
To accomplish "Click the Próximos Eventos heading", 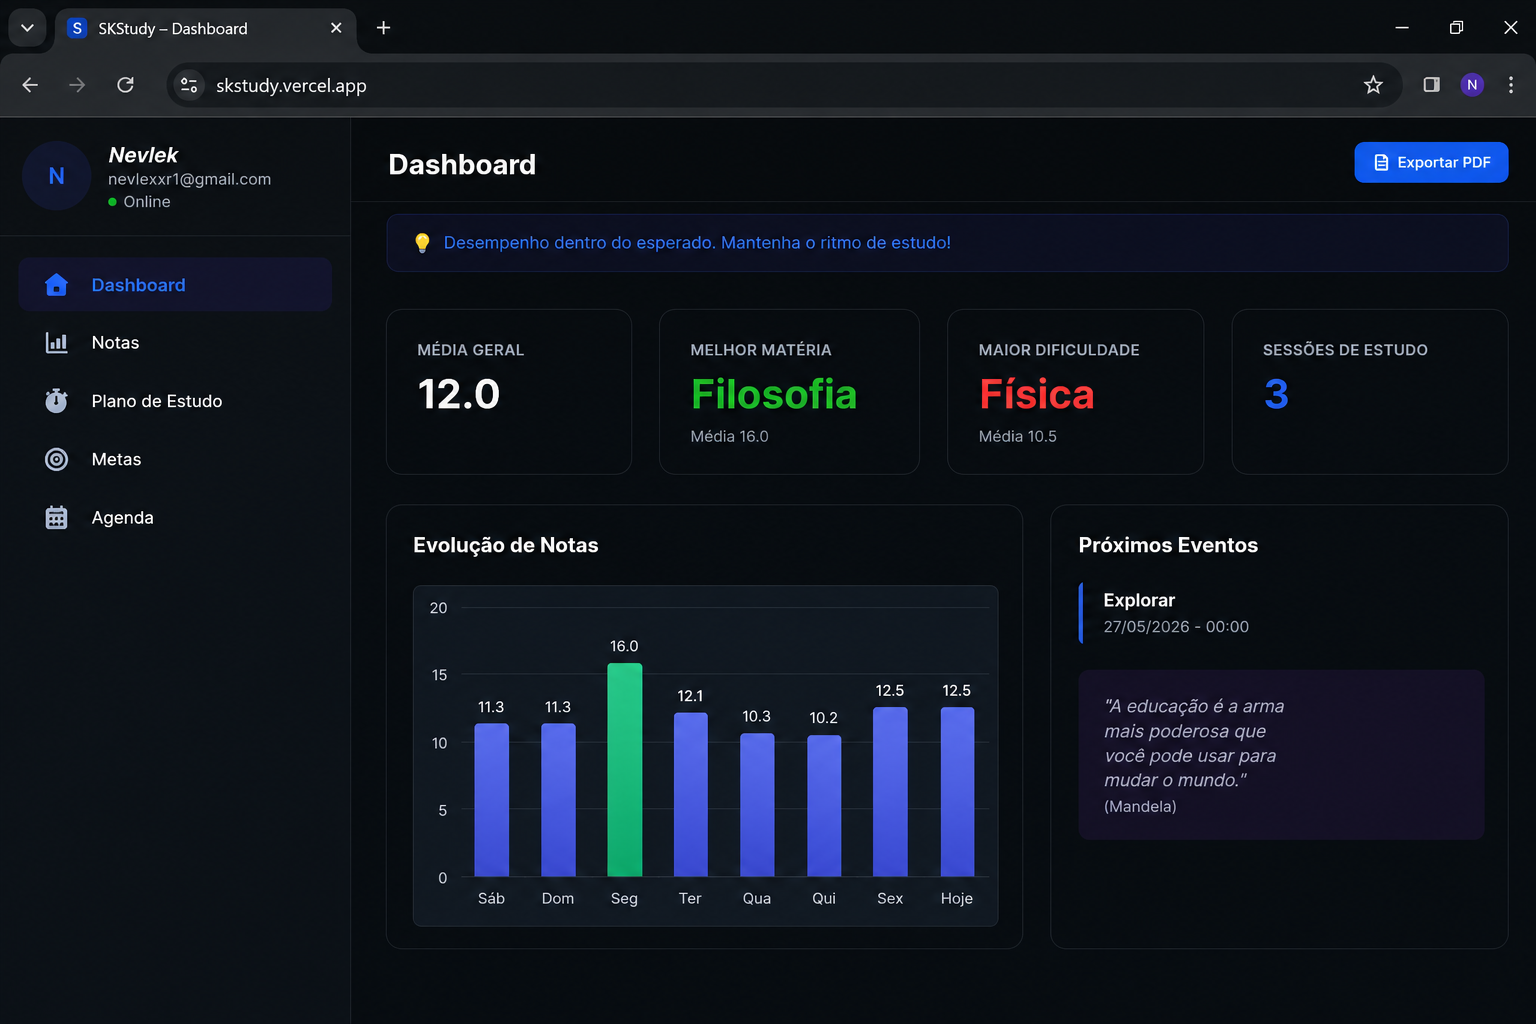I will [x=1168, y=545].
